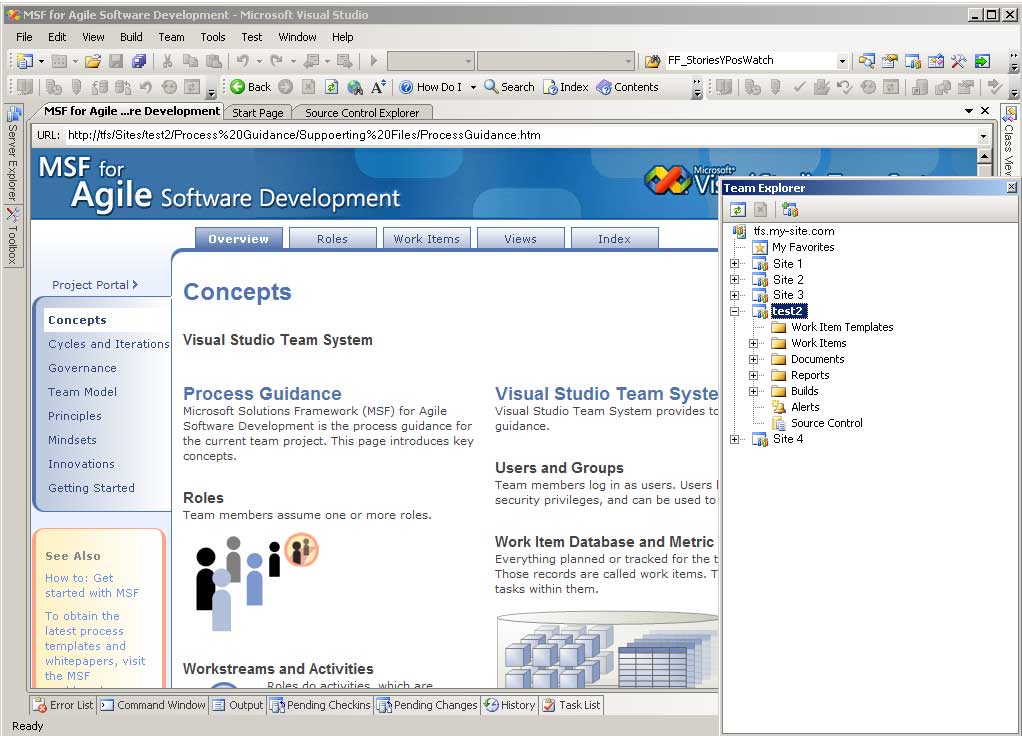Image resolution: width=1022 pixels, height=736 pixels.
Task: Click the web browser Refresh page icon
Action: 331,87
